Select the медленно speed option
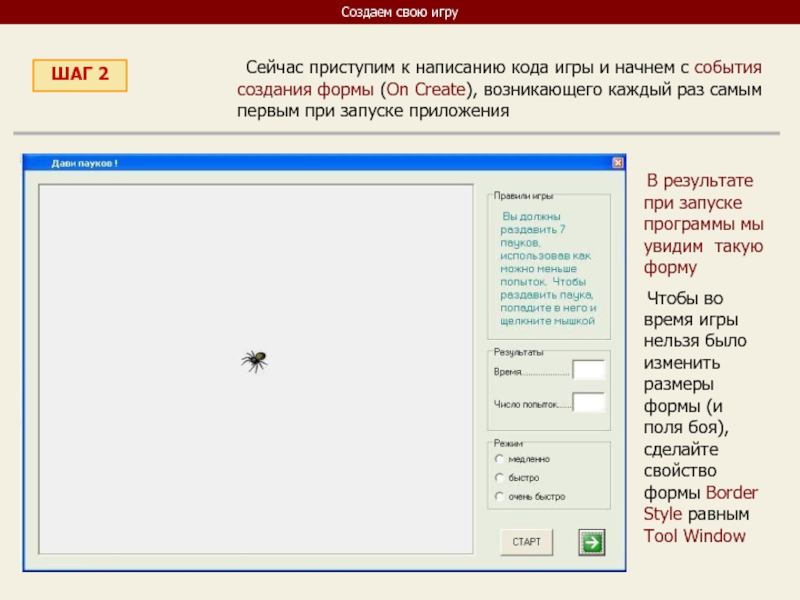The image size is (800, 600). coord(499,459)
